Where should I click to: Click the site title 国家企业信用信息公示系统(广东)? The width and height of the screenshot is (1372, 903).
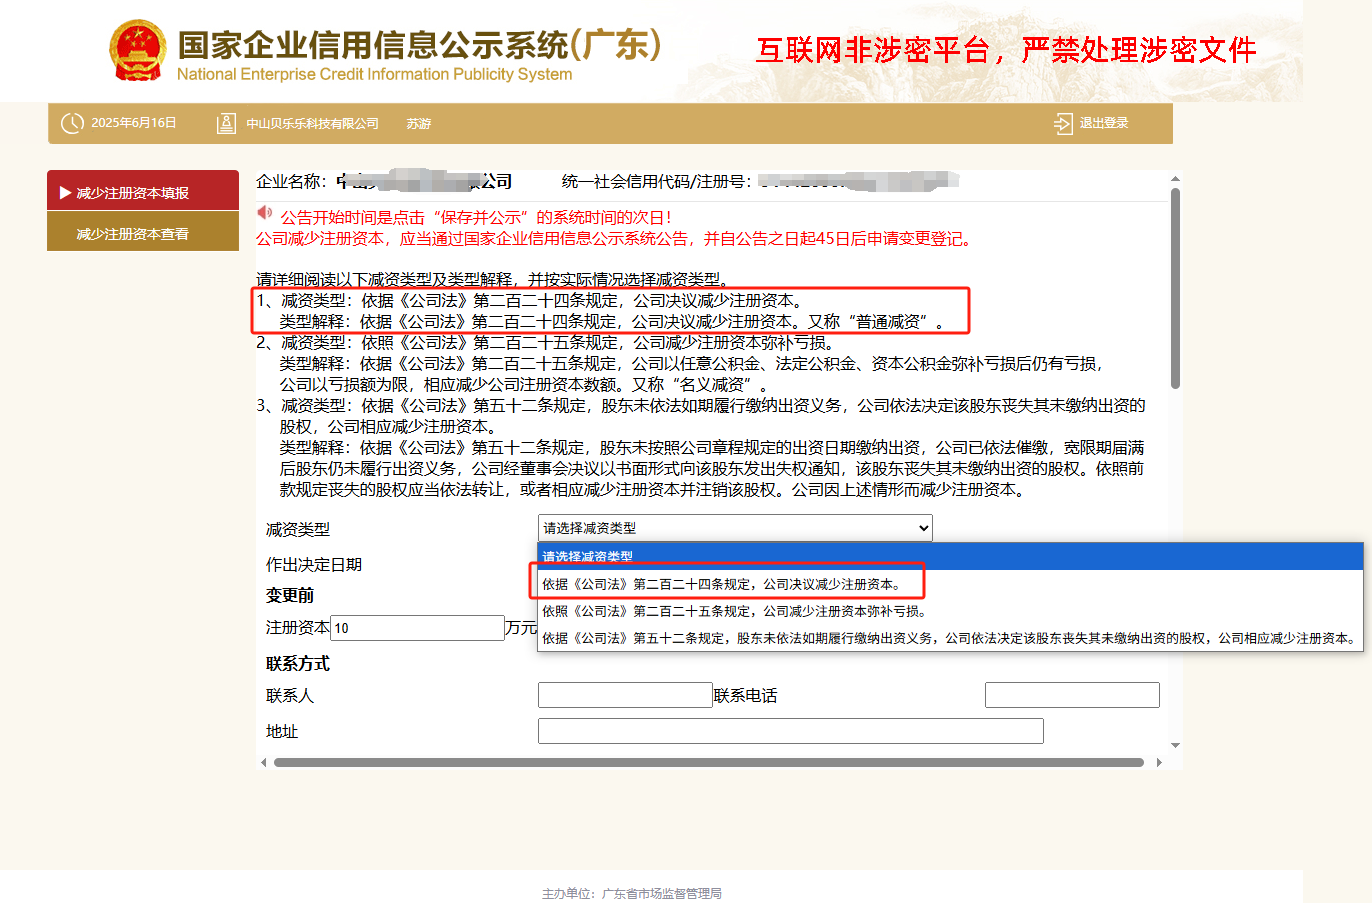(419, 45)
